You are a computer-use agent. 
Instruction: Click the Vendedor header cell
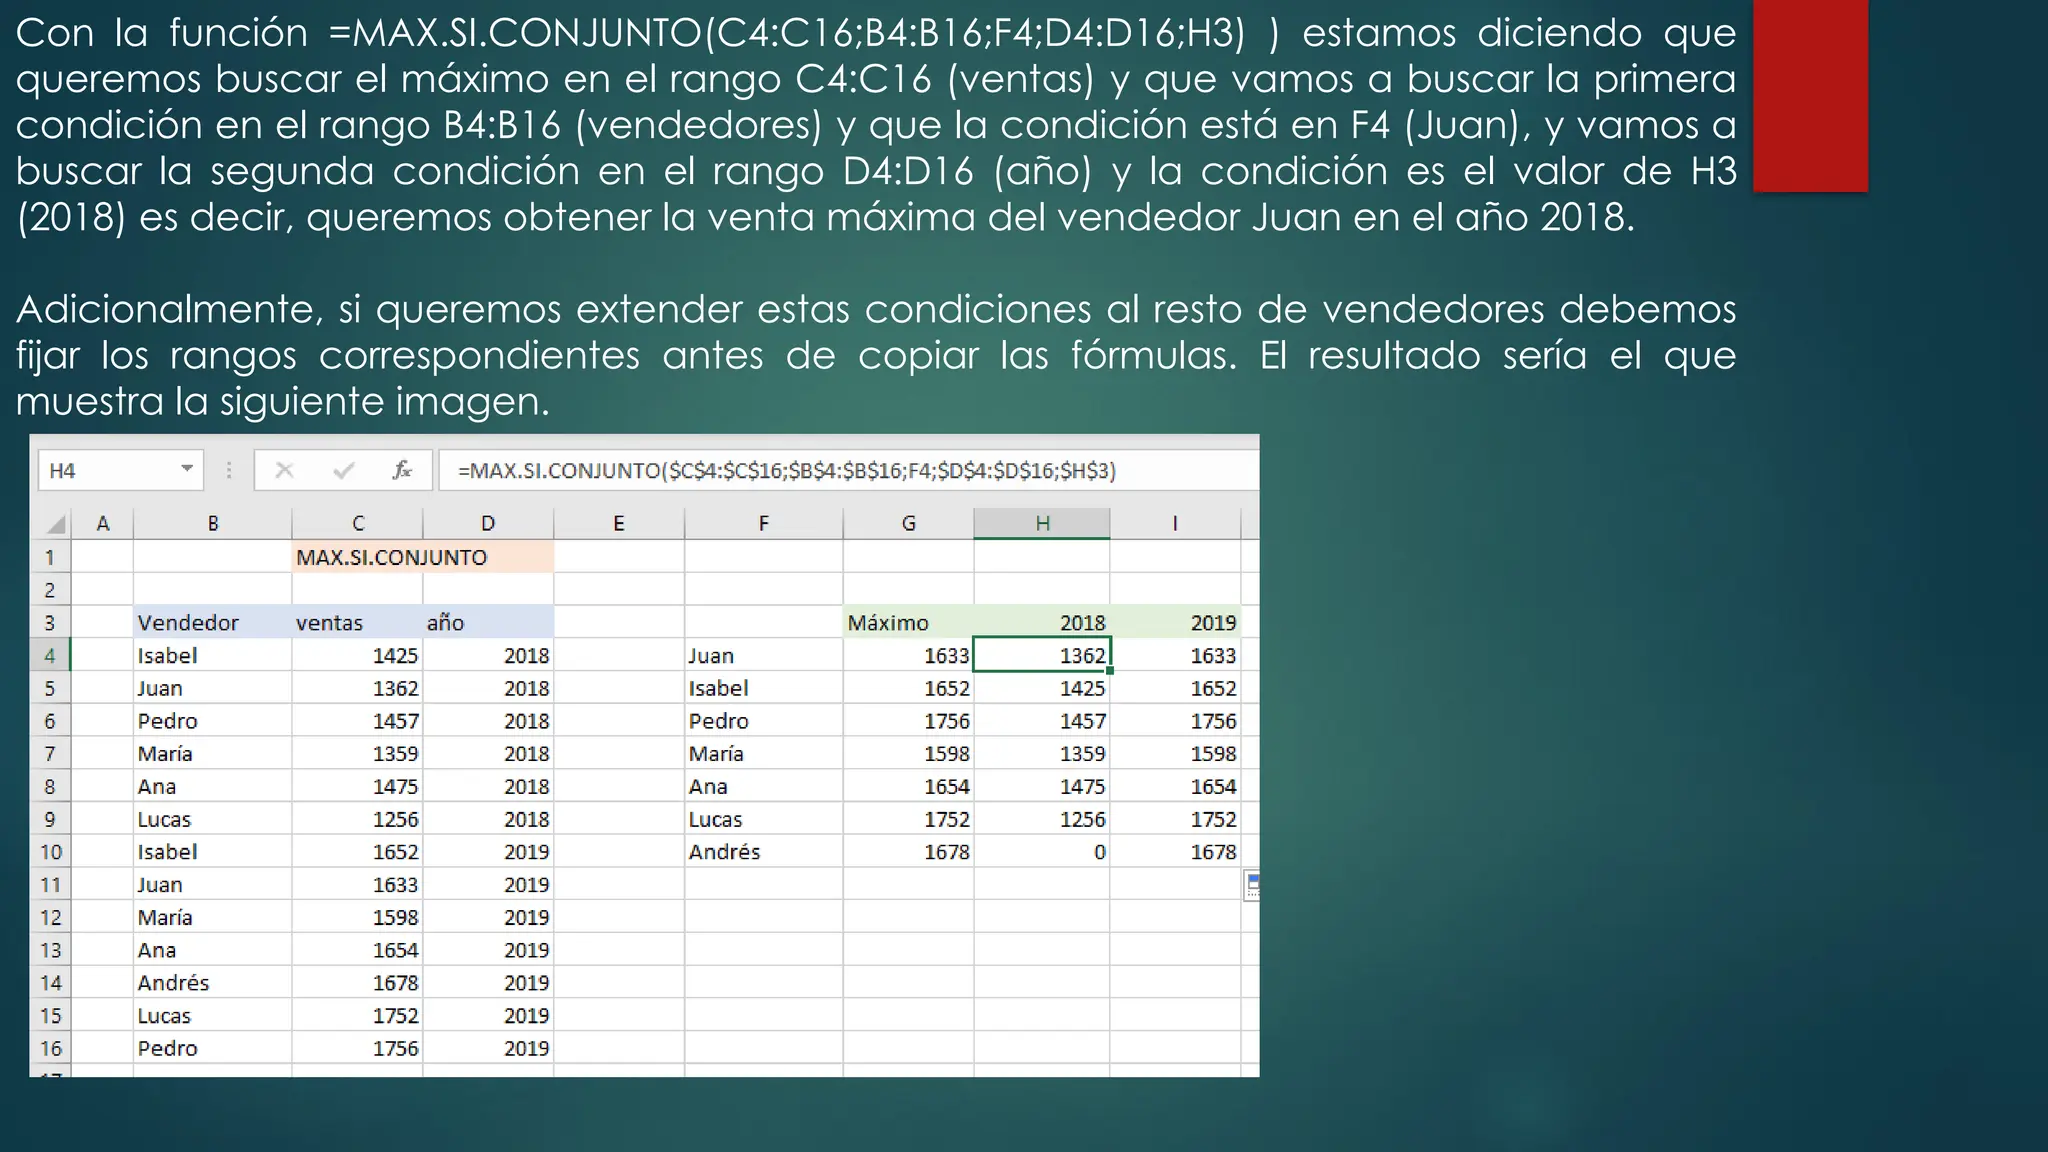point(213,622)
